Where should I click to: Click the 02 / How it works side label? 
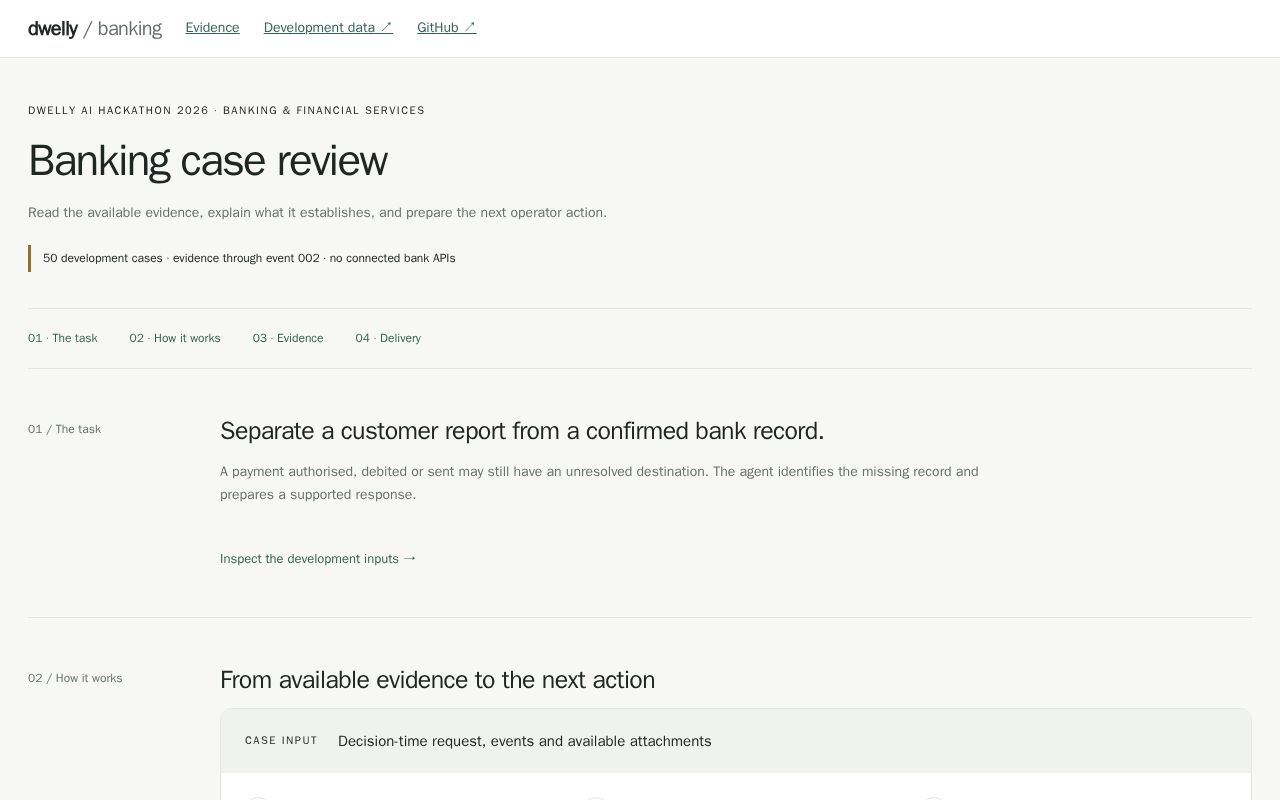[x=75, y=678]
